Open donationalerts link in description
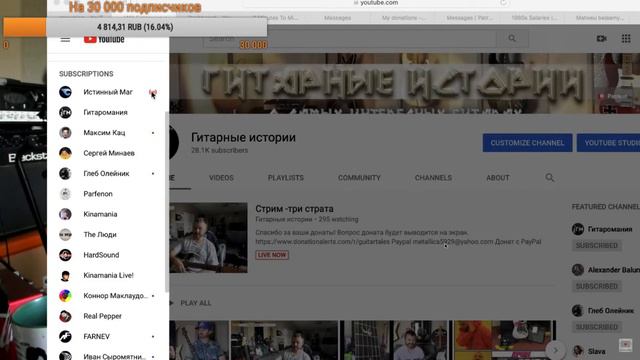The height and width of the screenshot is (360, 640). (x=322, y=242)
